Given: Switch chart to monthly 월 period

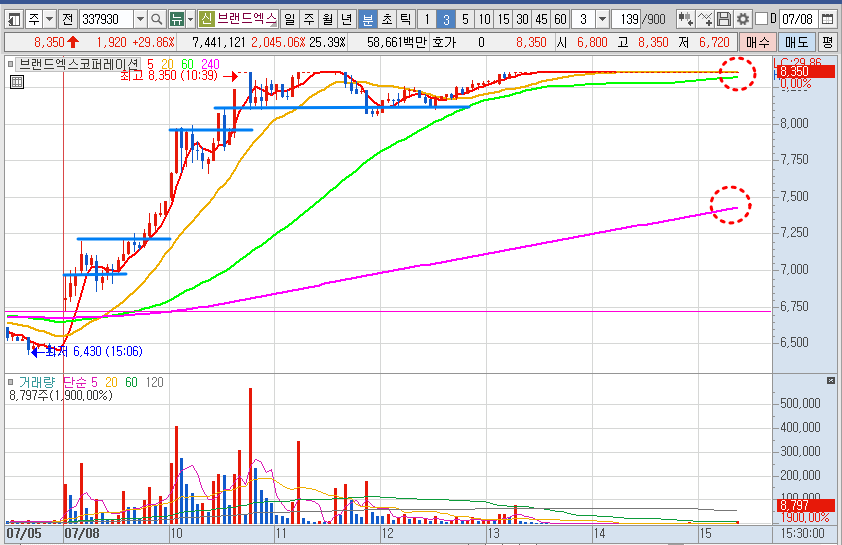Looking at the screenshot, I should [328, 20].
